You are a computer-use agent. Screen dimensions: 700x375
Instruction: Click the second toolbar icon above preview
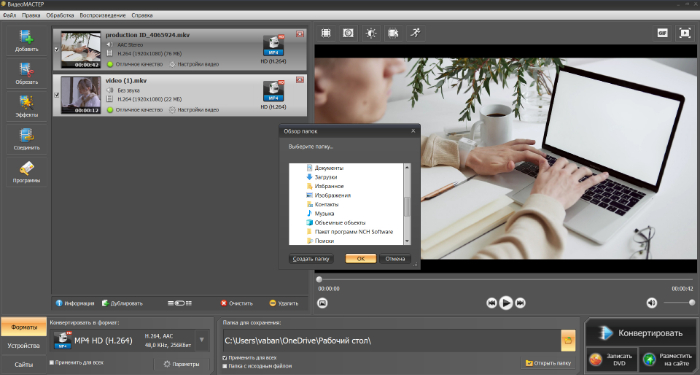[x=348, y=33]
